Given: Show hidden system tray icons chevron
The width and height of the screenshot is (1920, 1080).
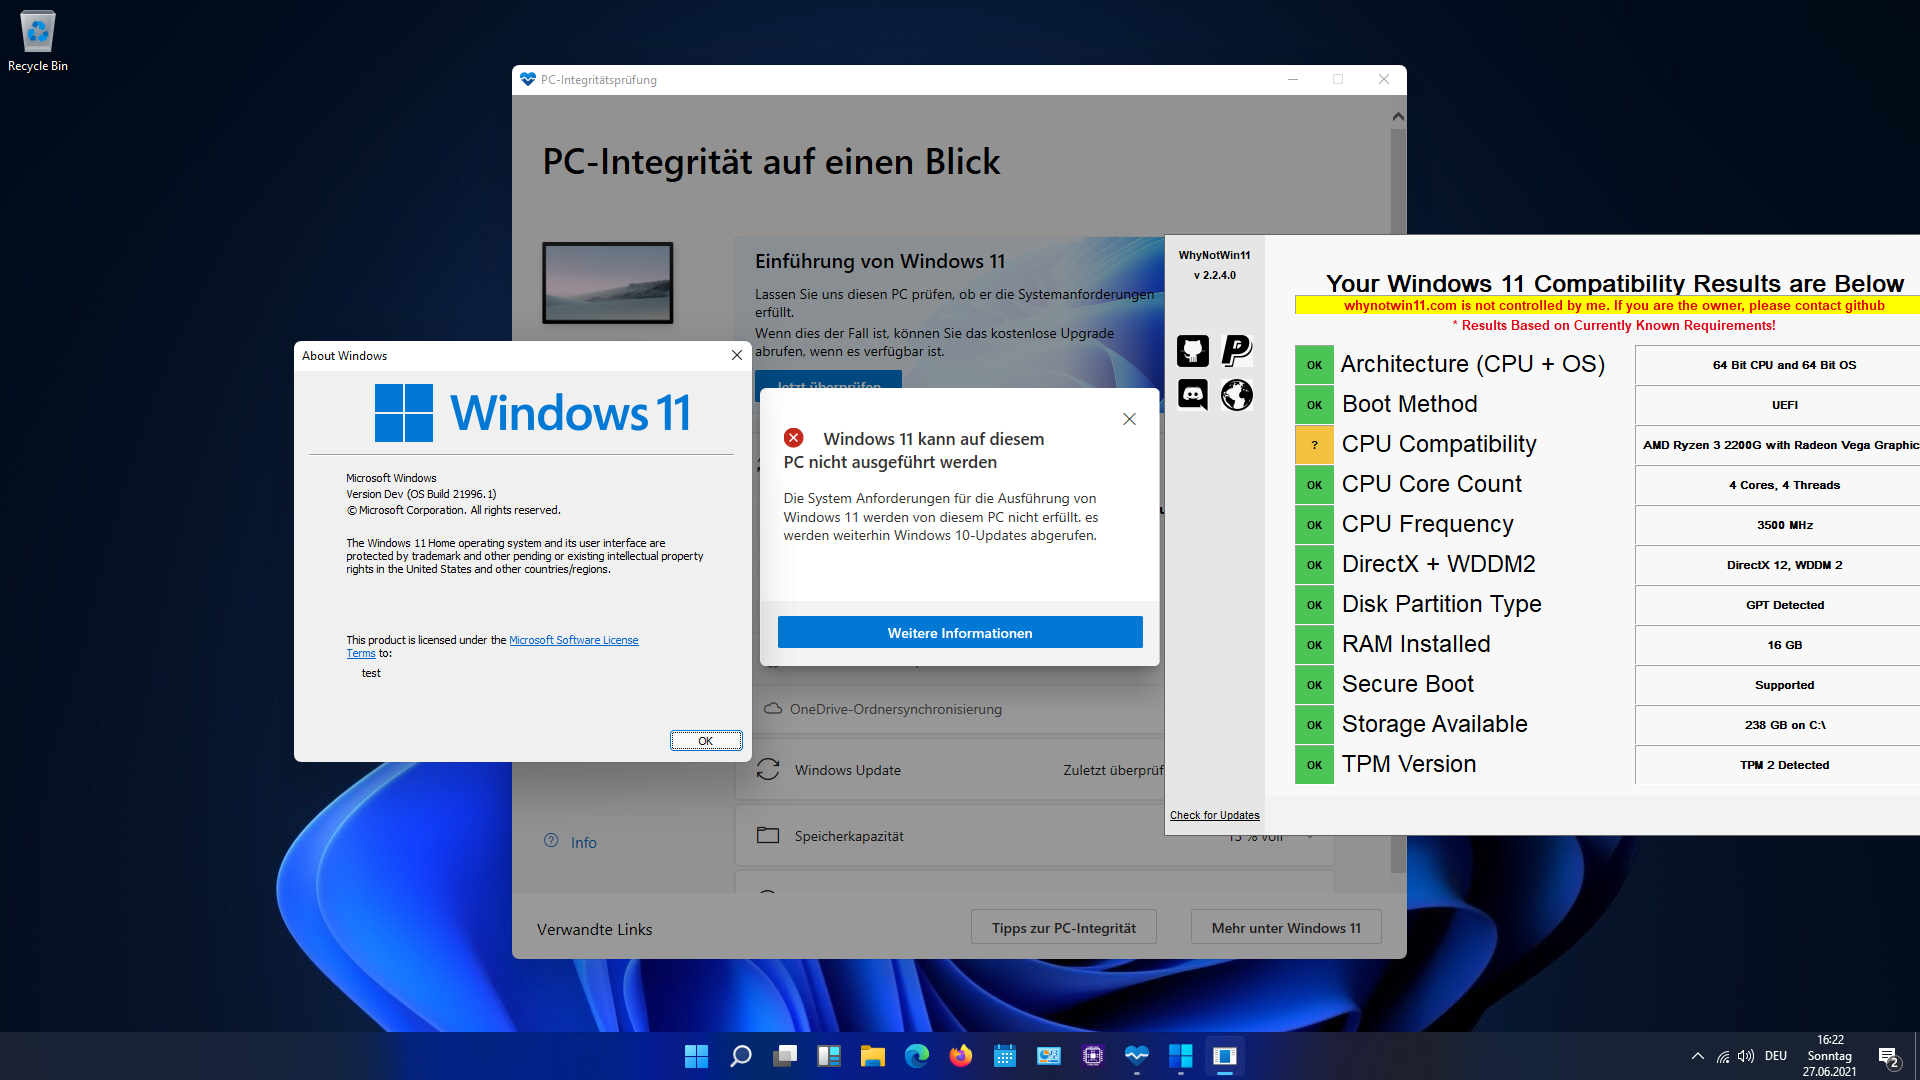Looking at the screenshot, I should point(1697,1056).
